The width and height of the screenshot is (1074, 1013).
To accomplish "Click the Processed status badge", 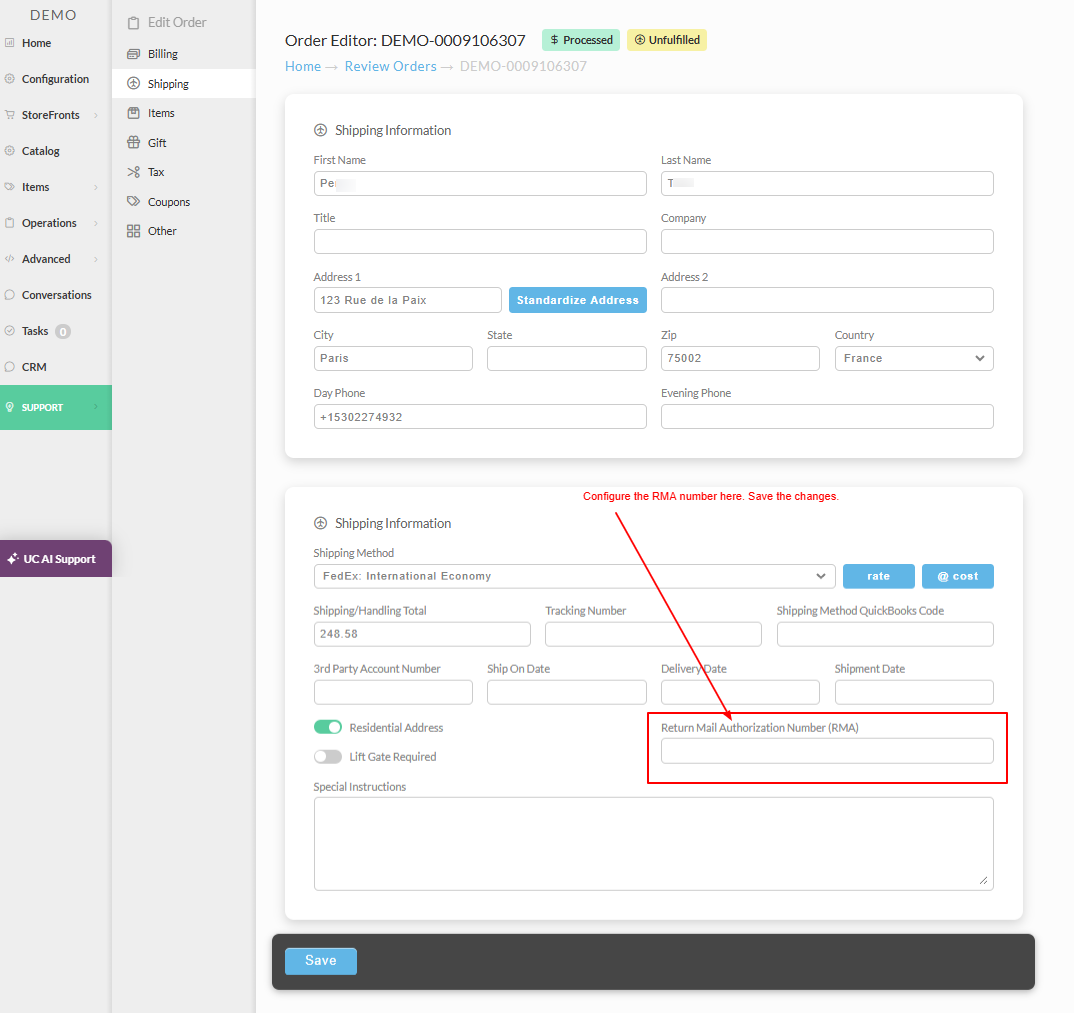I will coord(581,40).
